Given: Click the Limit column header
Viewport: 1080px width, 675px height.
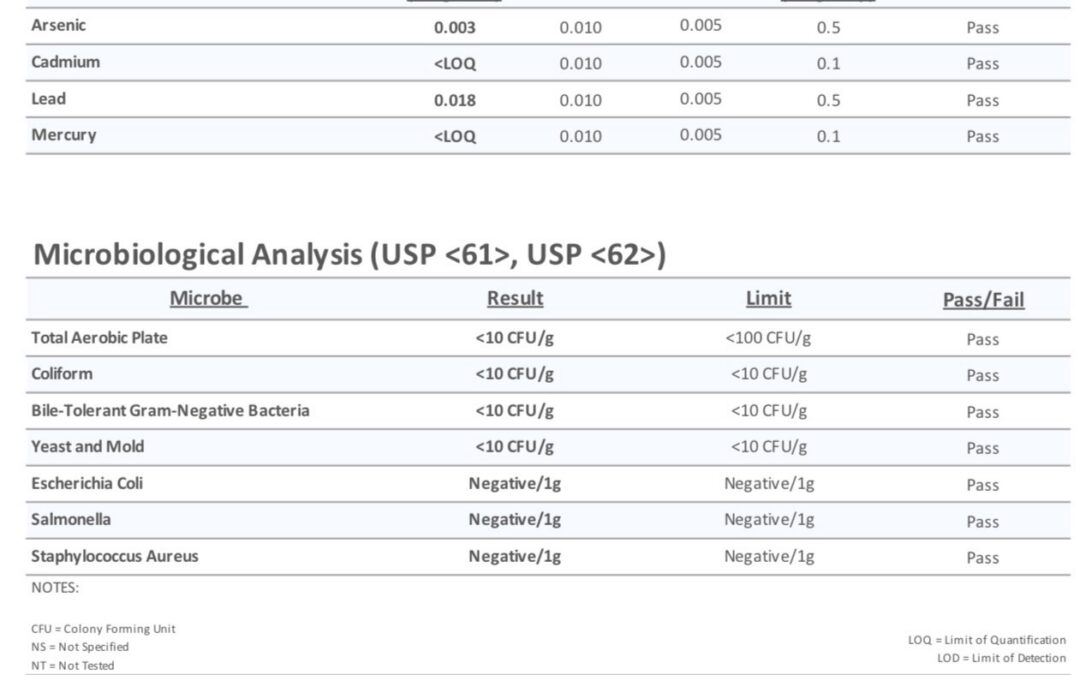Looking at the screenshot, I should click(769, 298).
